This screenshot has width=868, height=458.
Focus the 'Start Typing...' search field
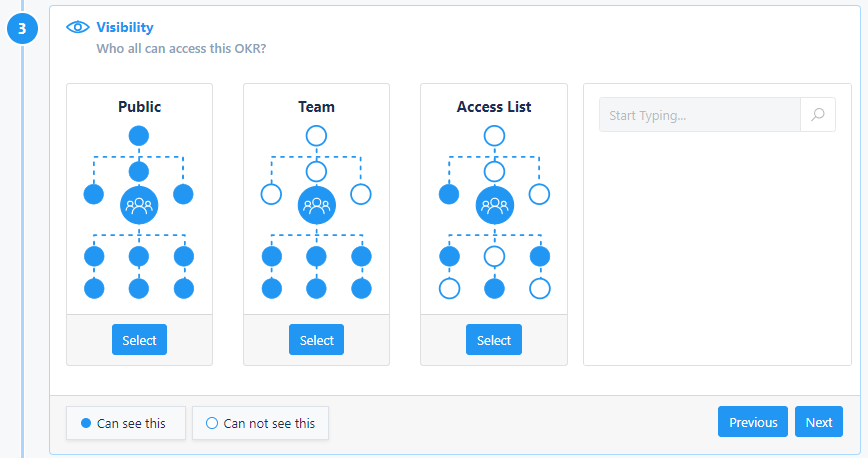click(x=699, y=115)
